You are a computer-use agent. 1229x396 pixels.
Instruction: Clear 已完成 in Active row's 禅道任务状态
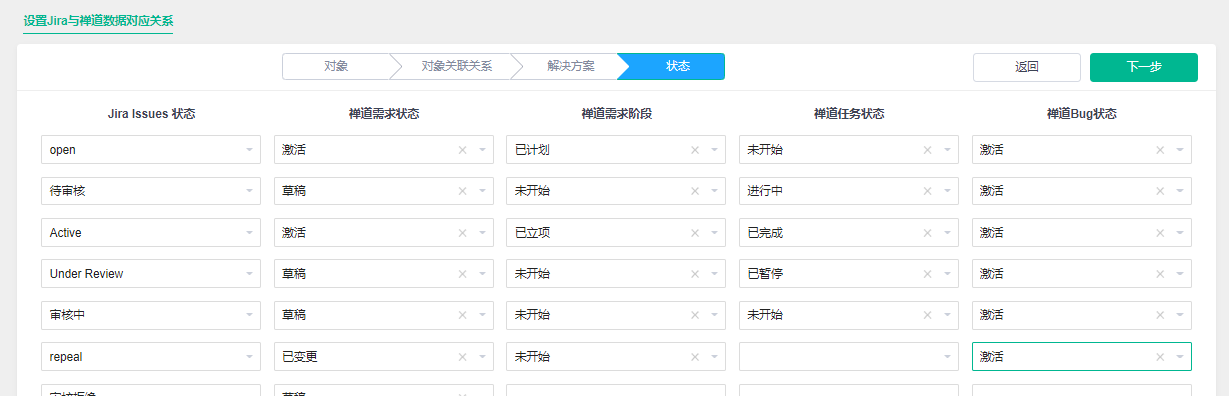927,233
